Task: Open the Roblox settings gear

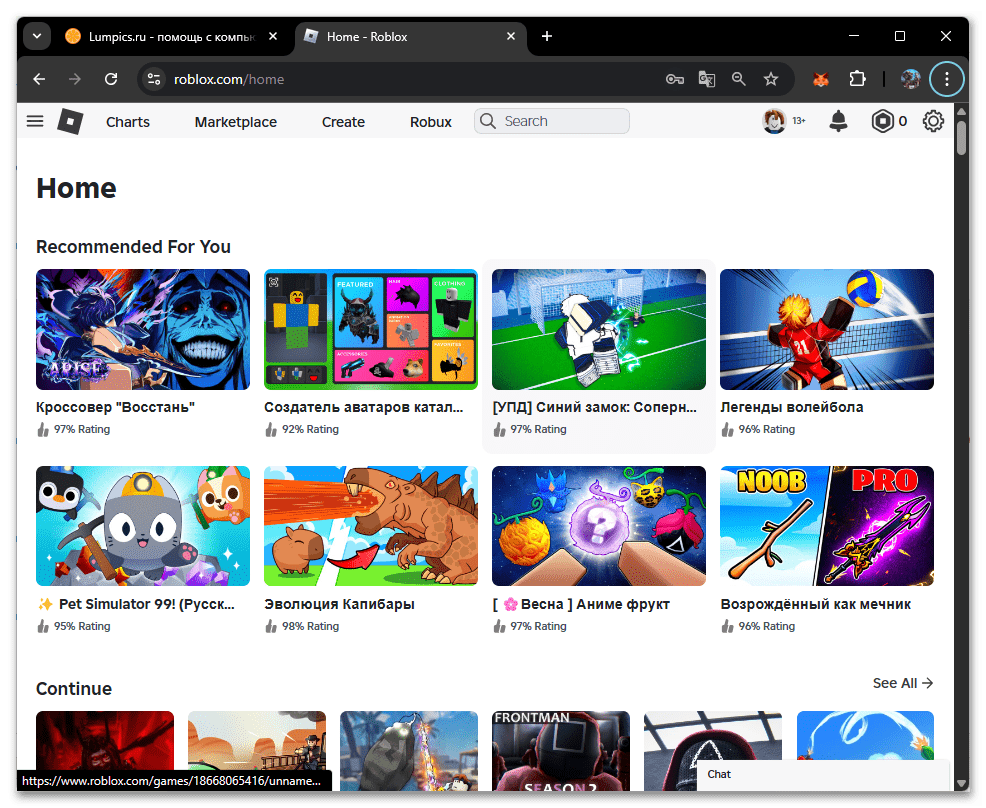Action: tap(933, 121)
